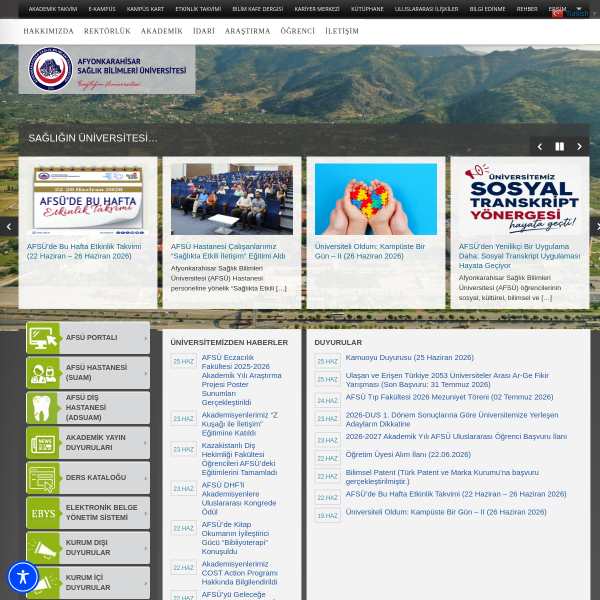Viewport: 600px width, 600px height.
Task: Click the university logo emblem
Action: (x=51, y=69)
